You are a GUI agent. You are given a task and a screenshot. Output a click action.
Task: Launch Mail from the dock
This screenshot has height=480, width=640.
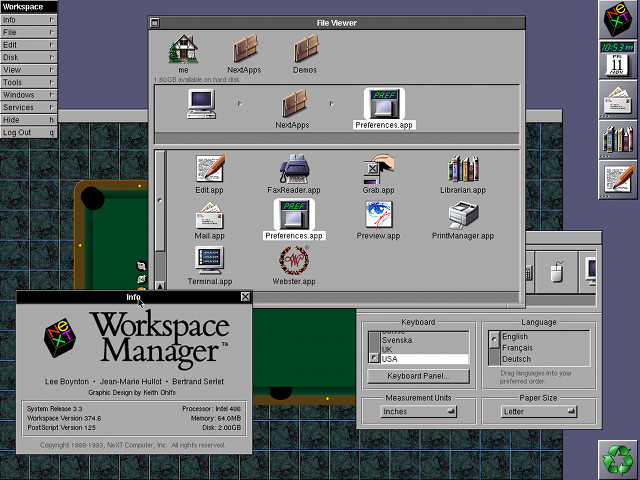point(618,99)
